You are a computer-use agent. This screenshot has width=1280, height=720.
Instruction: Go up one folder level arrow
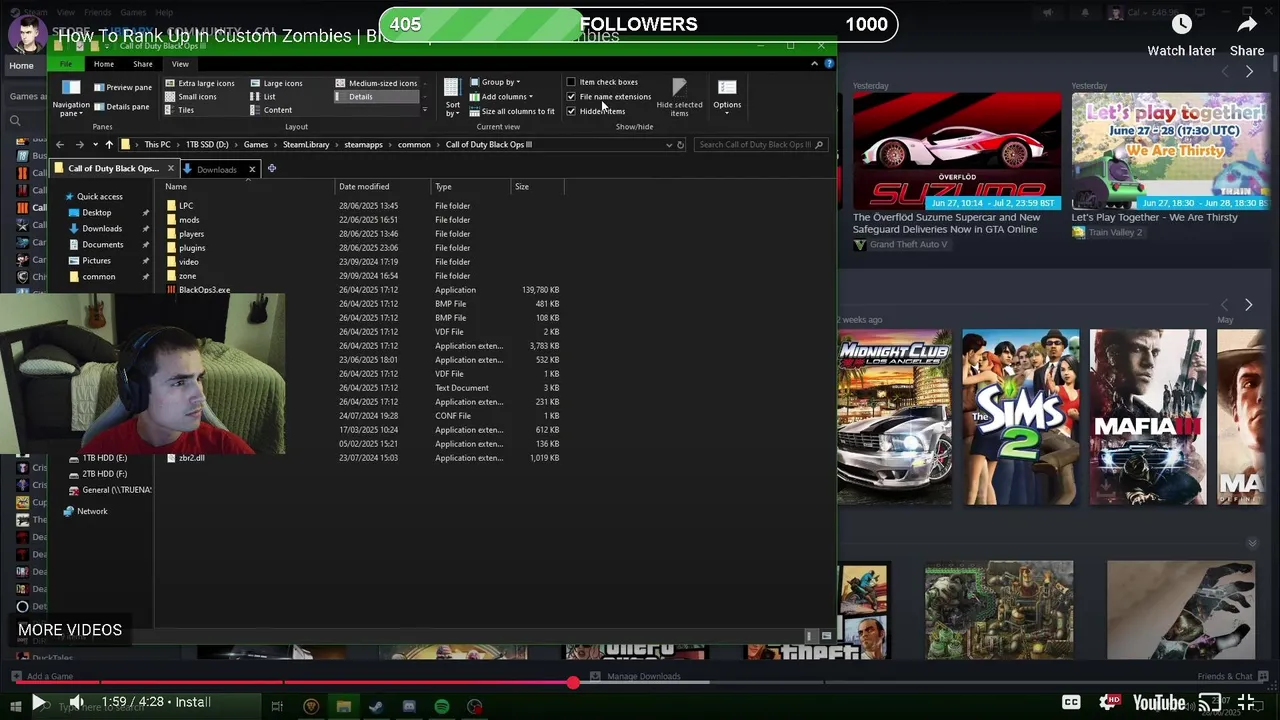pos(109,145)
